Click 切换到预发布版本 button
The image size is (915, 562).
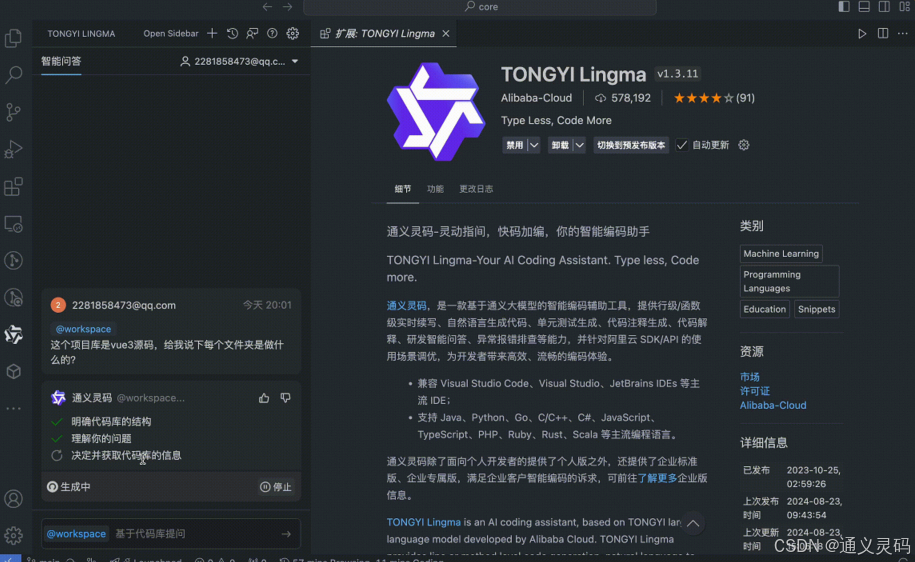[631, 145]
